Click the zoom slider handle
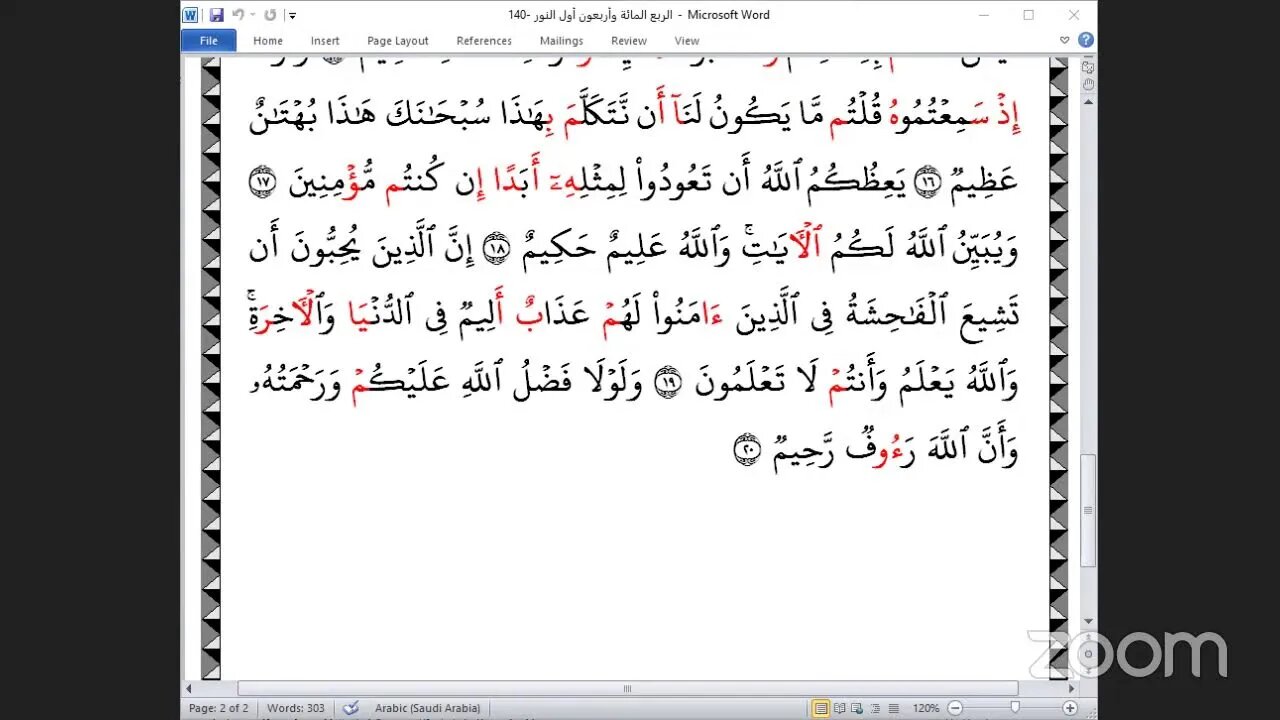The width and height of the screenshot is (1280, 720). click(1015, 708)
